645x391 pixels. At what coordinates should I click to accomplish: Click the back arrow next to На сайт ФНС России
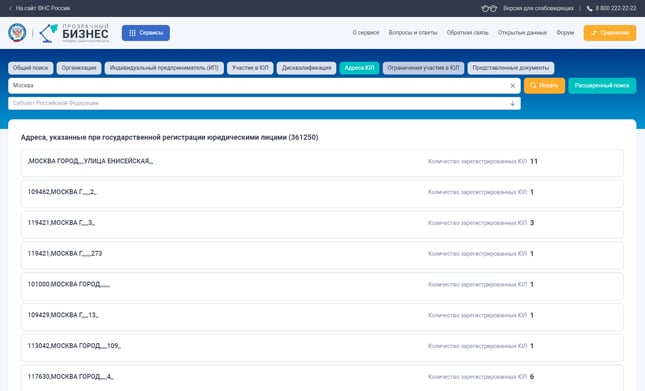(10, 8)
